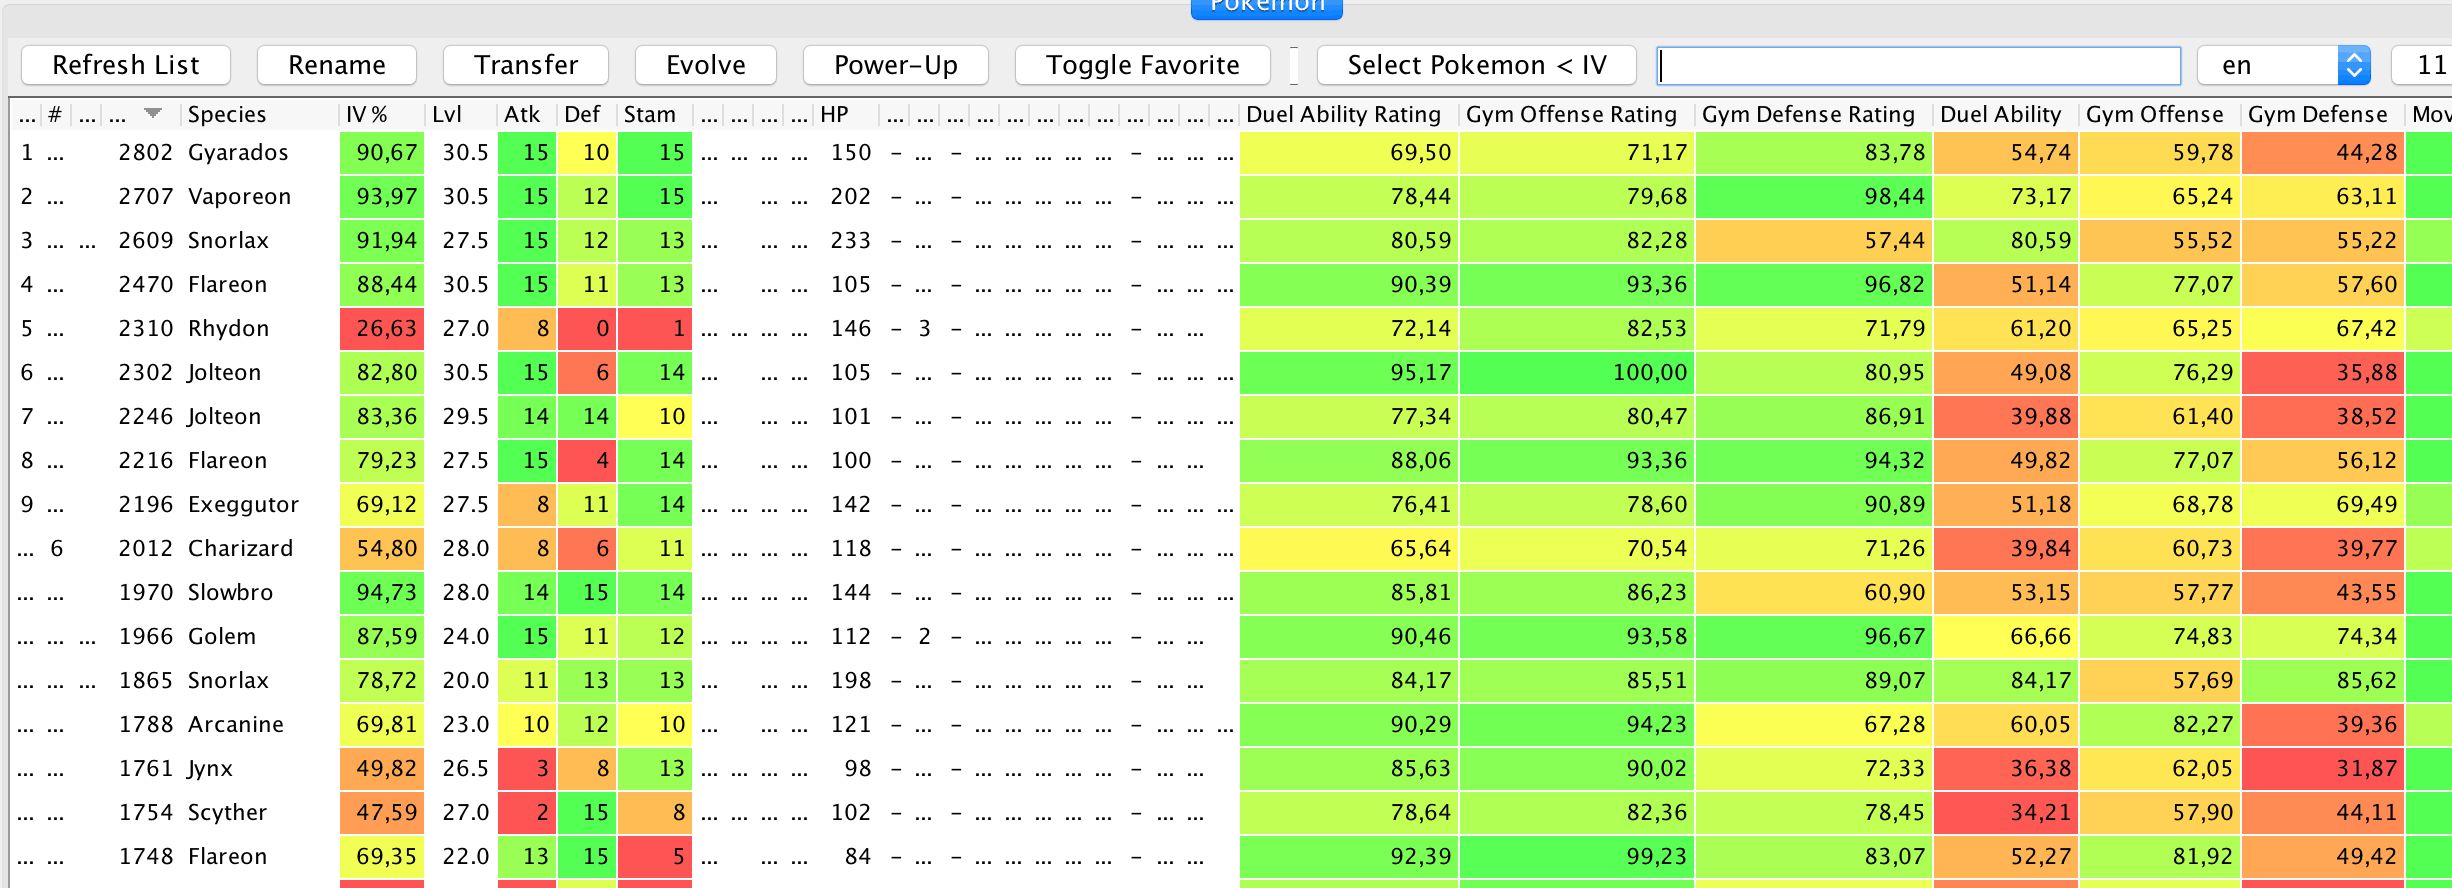Click the Refresh List button
Image resolution: width=2452 pixels, height=888 pixels.
coord(126,65)
